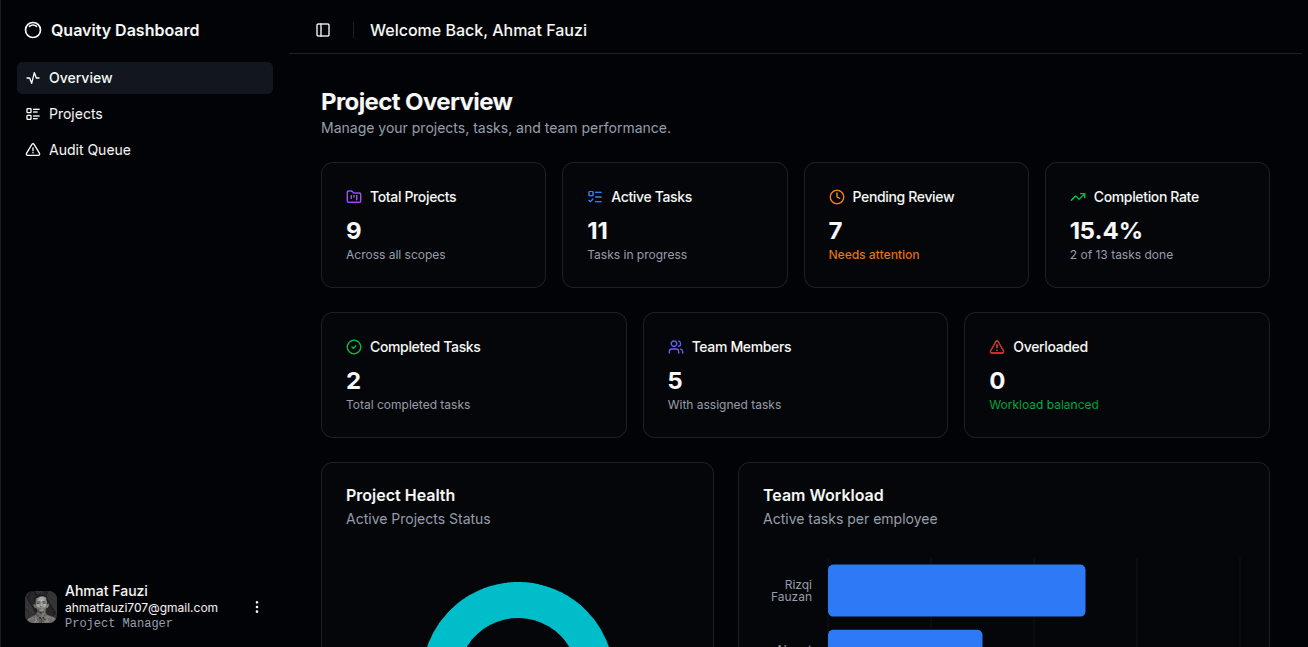The image size is (1308, 647).
Task: Toggle the sidebar collapse control
Action: (322, 30)
